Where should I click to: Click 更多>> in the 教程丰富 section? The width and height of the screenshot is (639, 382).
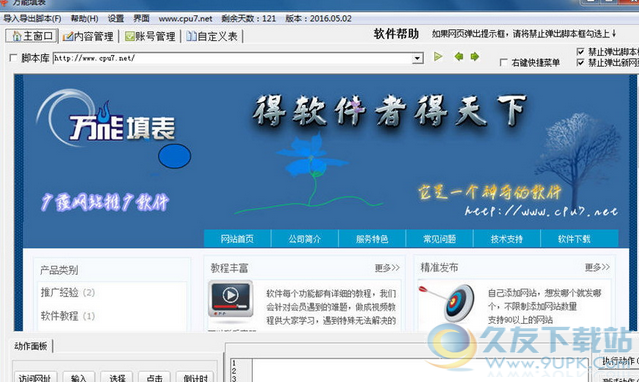387,268
